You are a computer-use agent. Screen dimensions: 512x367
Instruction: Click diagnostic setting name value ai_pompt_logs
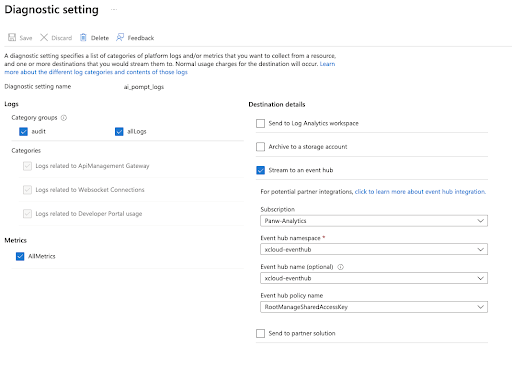(x=144, y=87)
